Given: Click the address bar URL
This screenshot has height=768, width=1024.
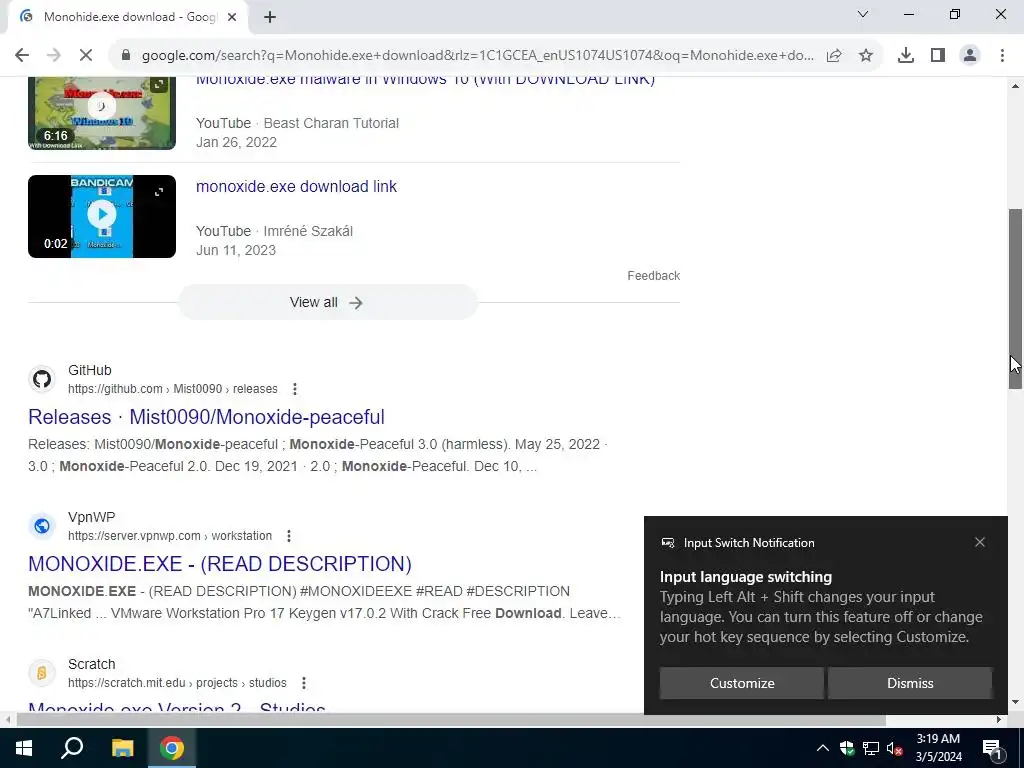Looking at the screenshot, I should pos(477,56).
